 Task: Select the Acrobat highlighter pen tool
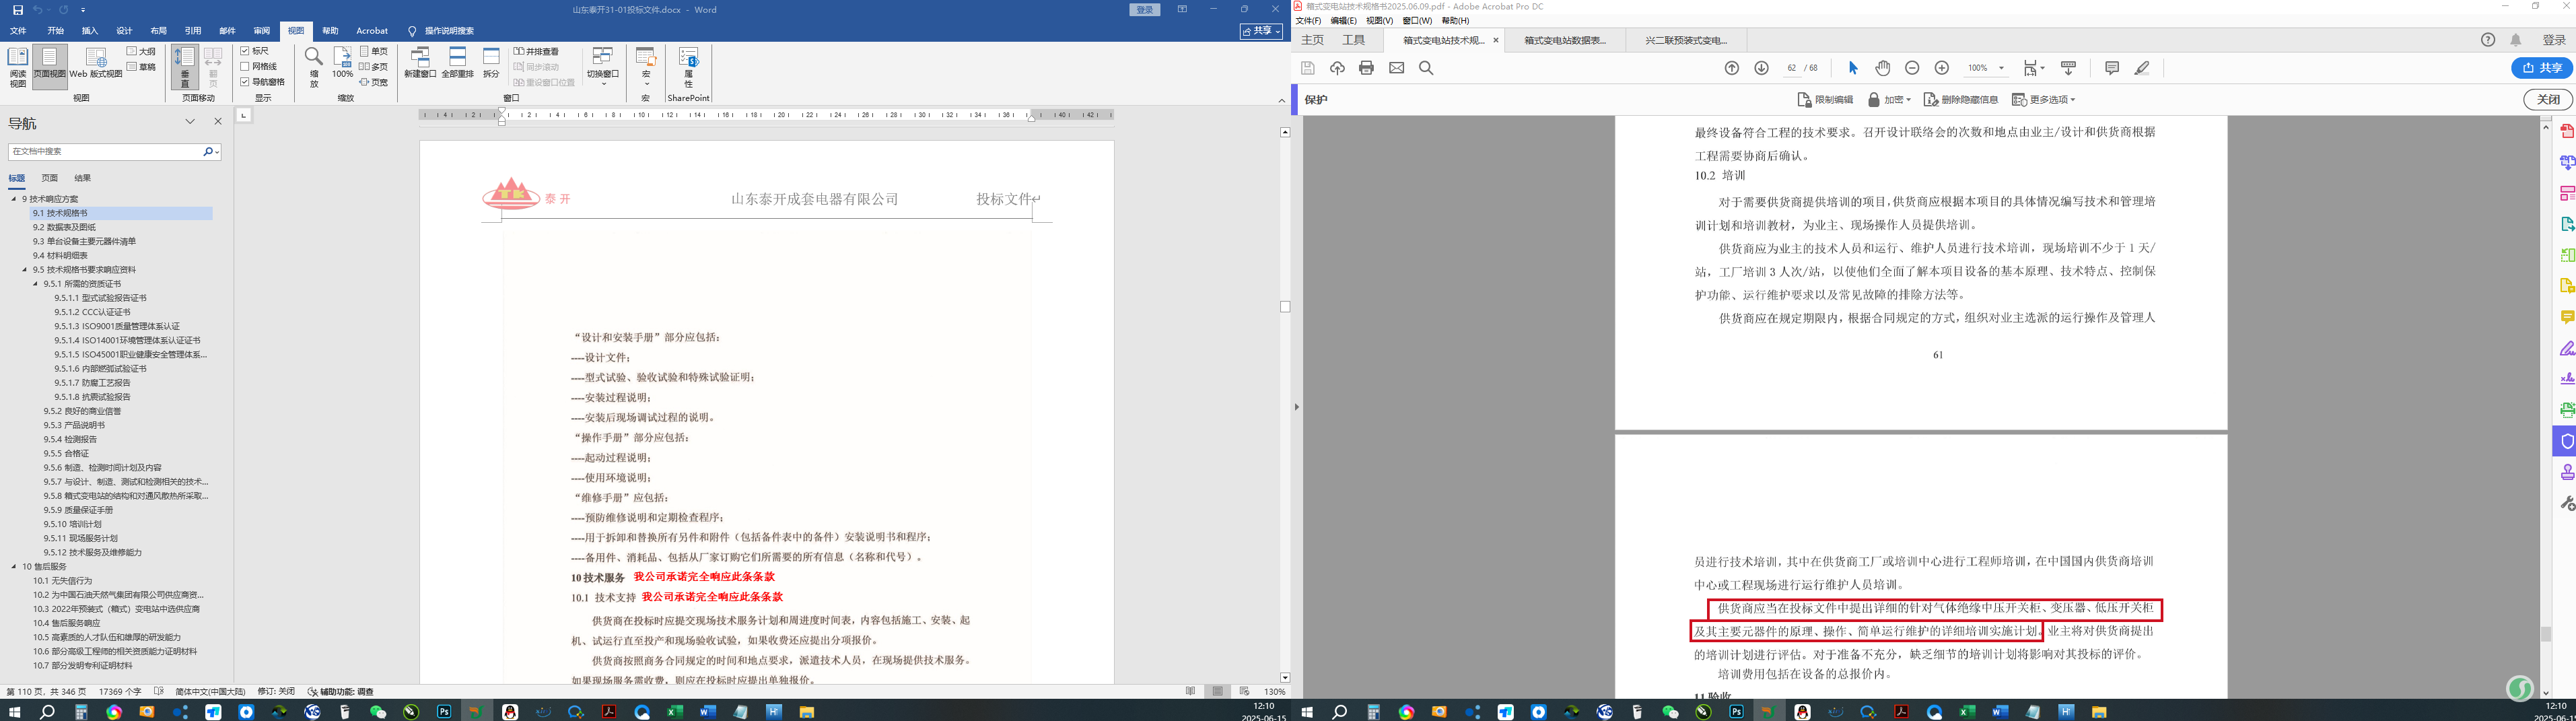coord(2142,68)
